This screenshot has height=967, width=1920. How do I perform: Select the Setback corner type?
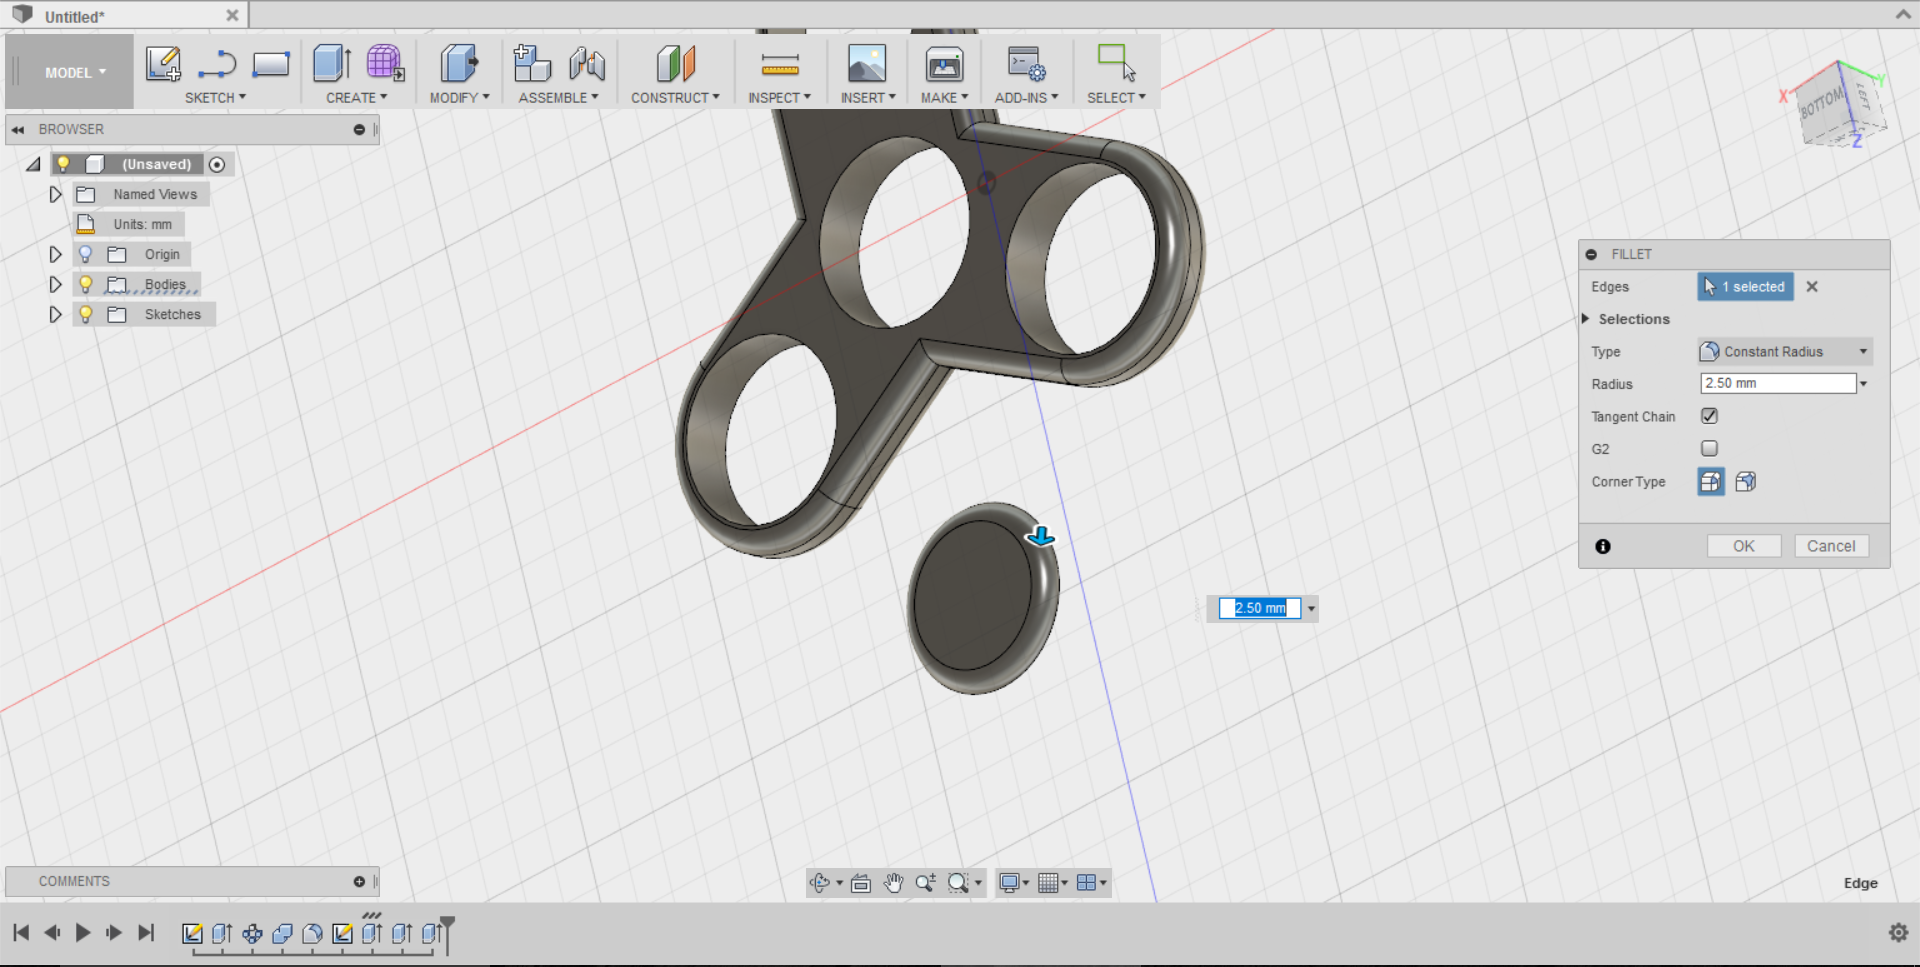(x=1746, y=482)
